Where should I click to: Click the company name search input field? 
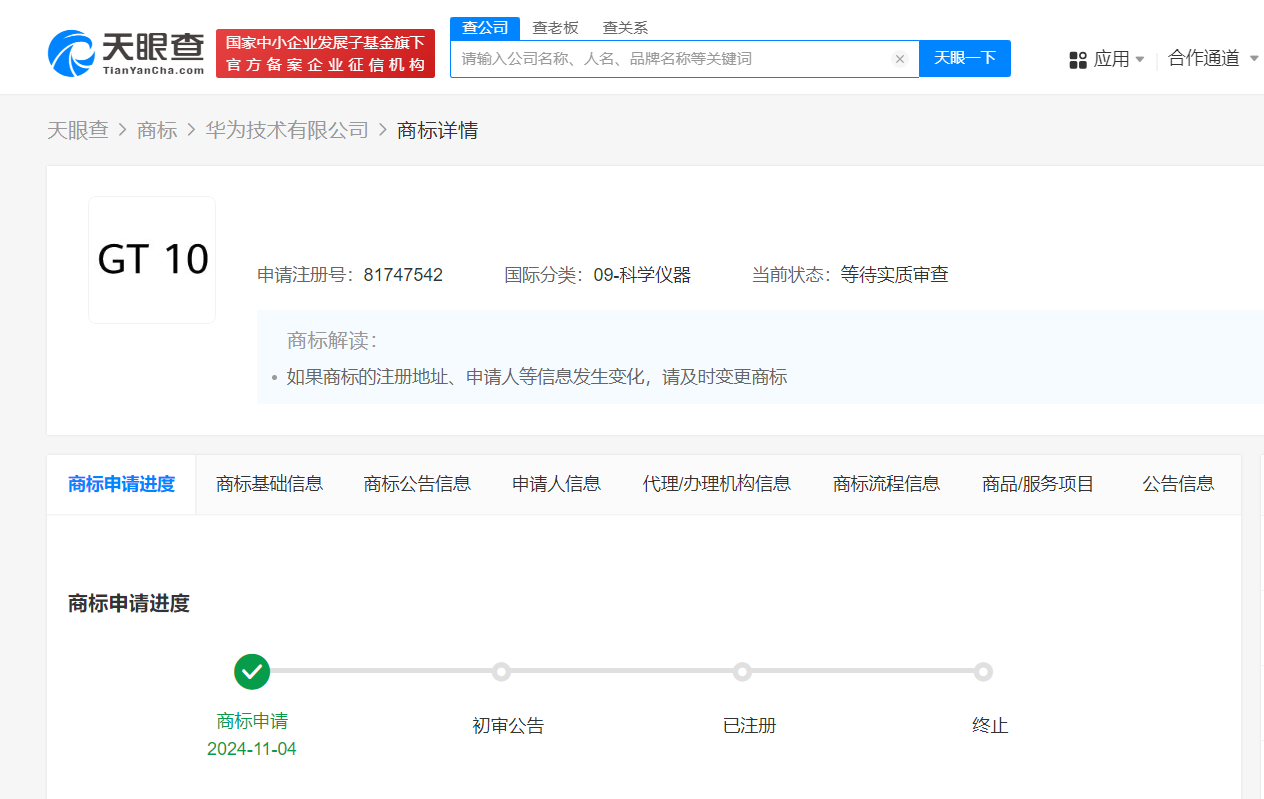click(x=670, y=59)
